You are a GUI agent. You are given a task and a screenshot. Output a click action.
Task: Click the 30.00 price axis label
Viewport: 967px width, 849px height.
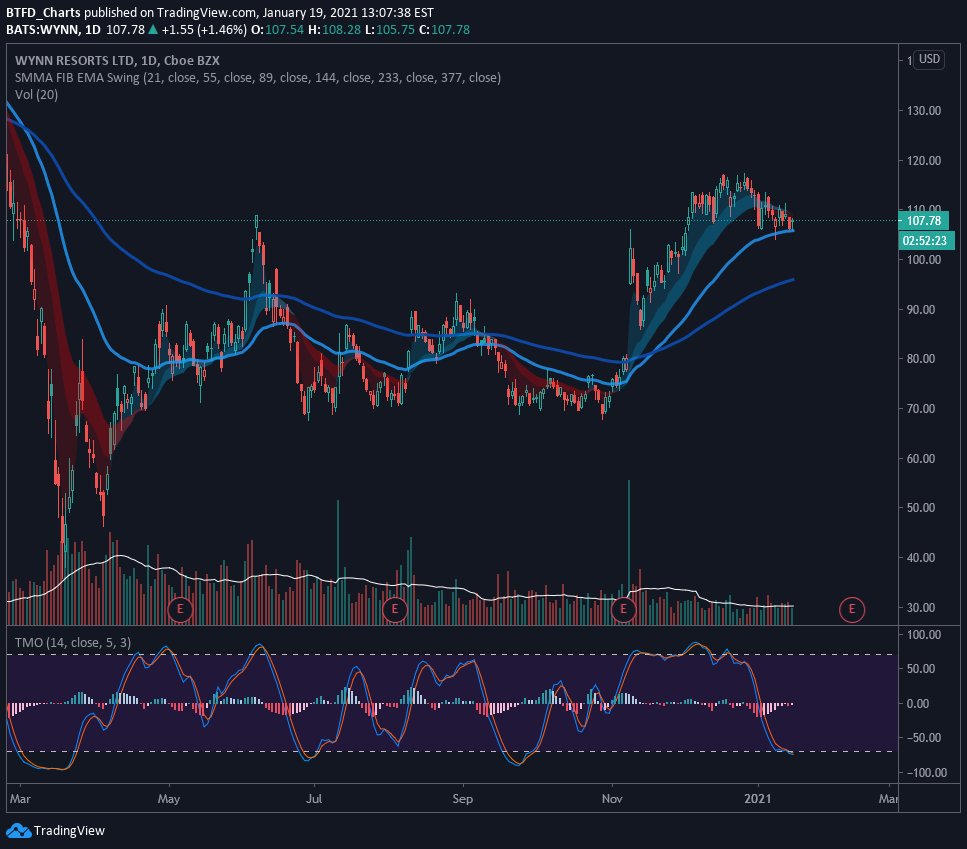click(x=920, y=607)
